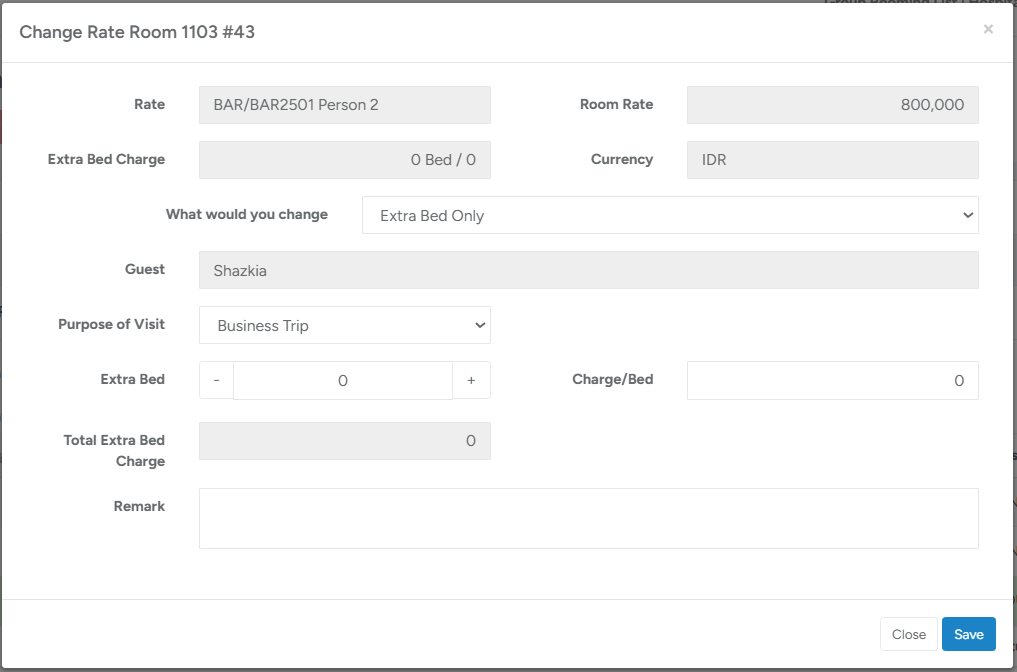Click the Room Rate field showing 800,000
The image size is (1017, 672).
[x=832, y=105]
